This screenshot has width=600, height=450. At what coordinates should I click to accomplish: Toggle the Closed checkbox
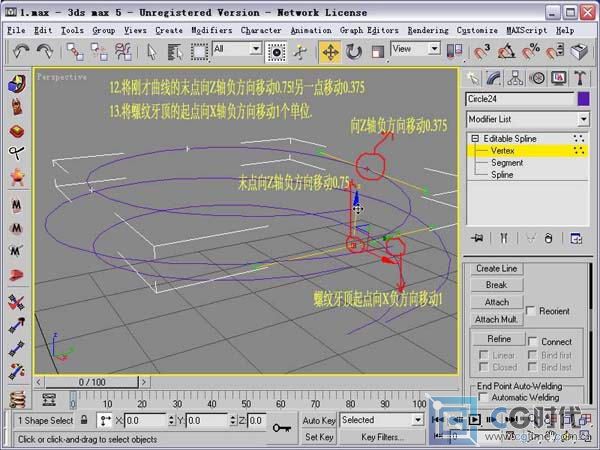(484, 367)
